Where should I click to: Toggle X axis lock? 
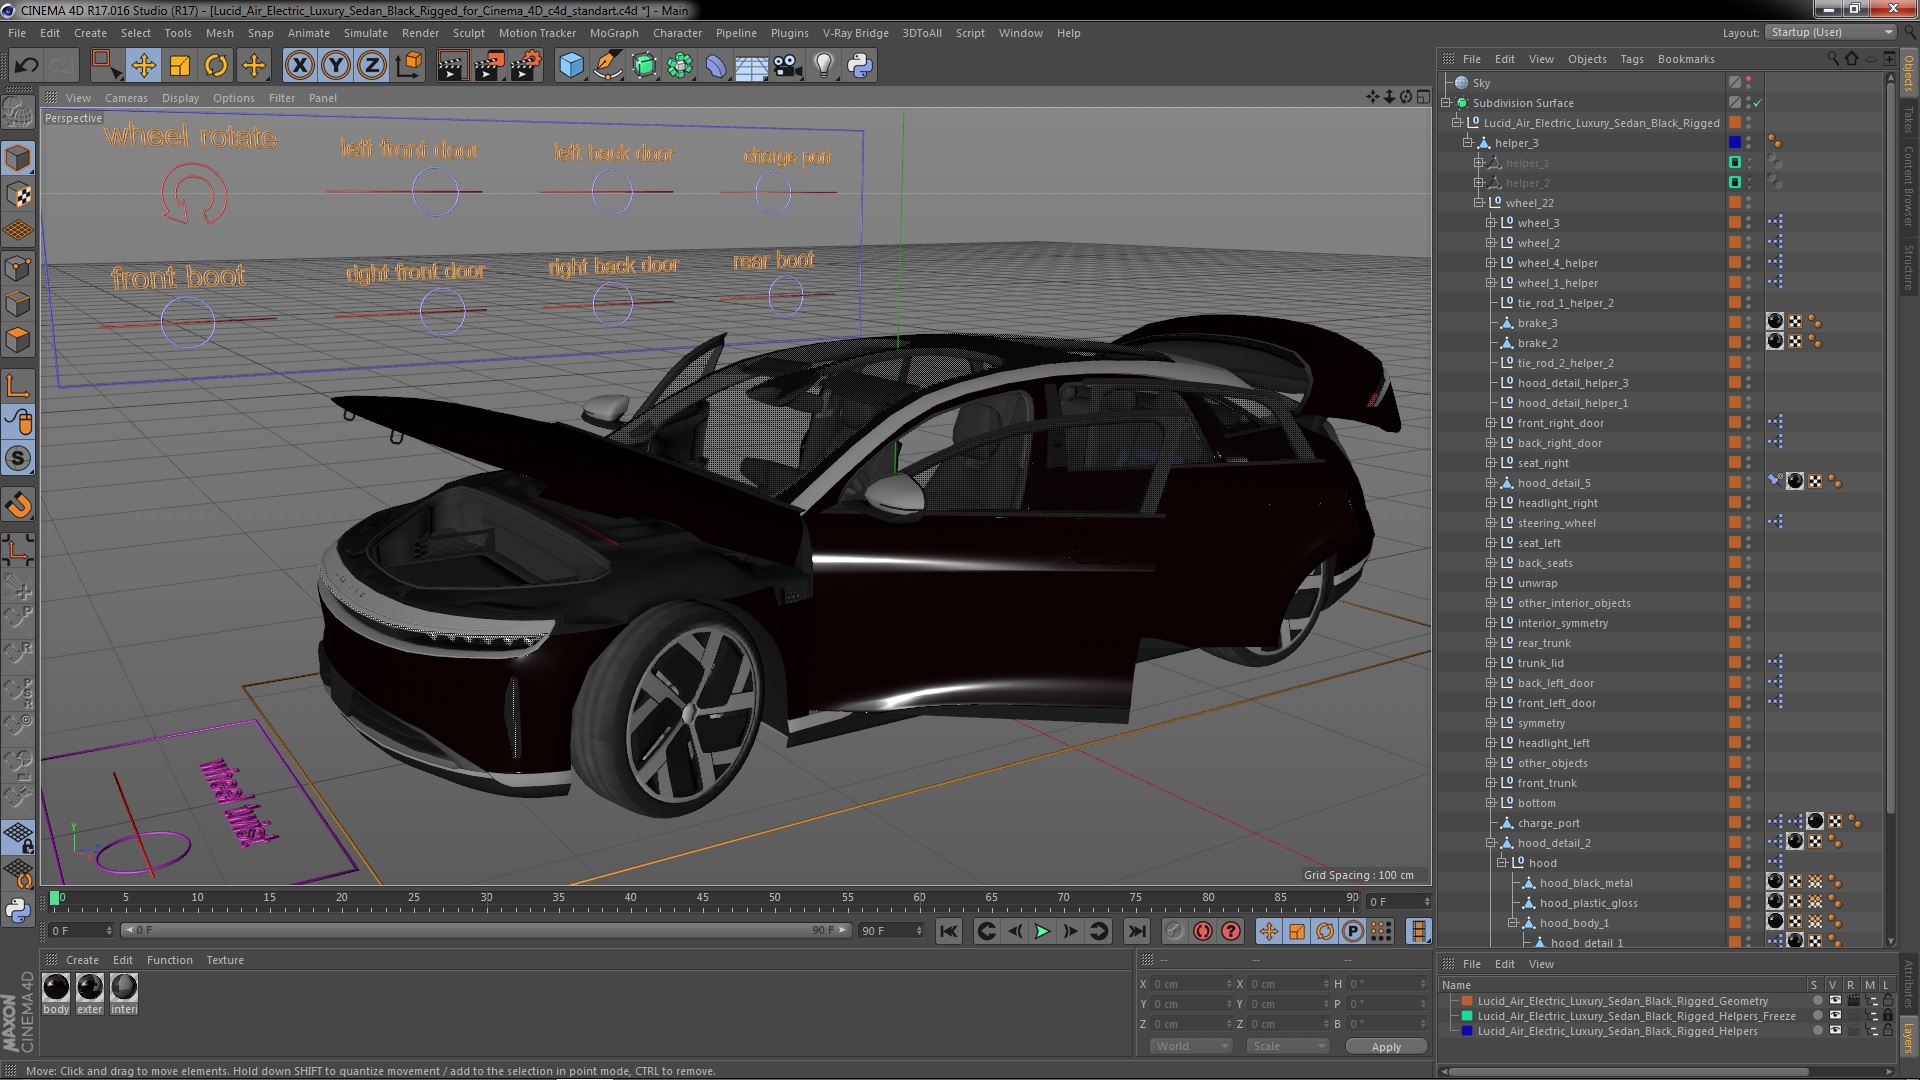click(299, 66)
